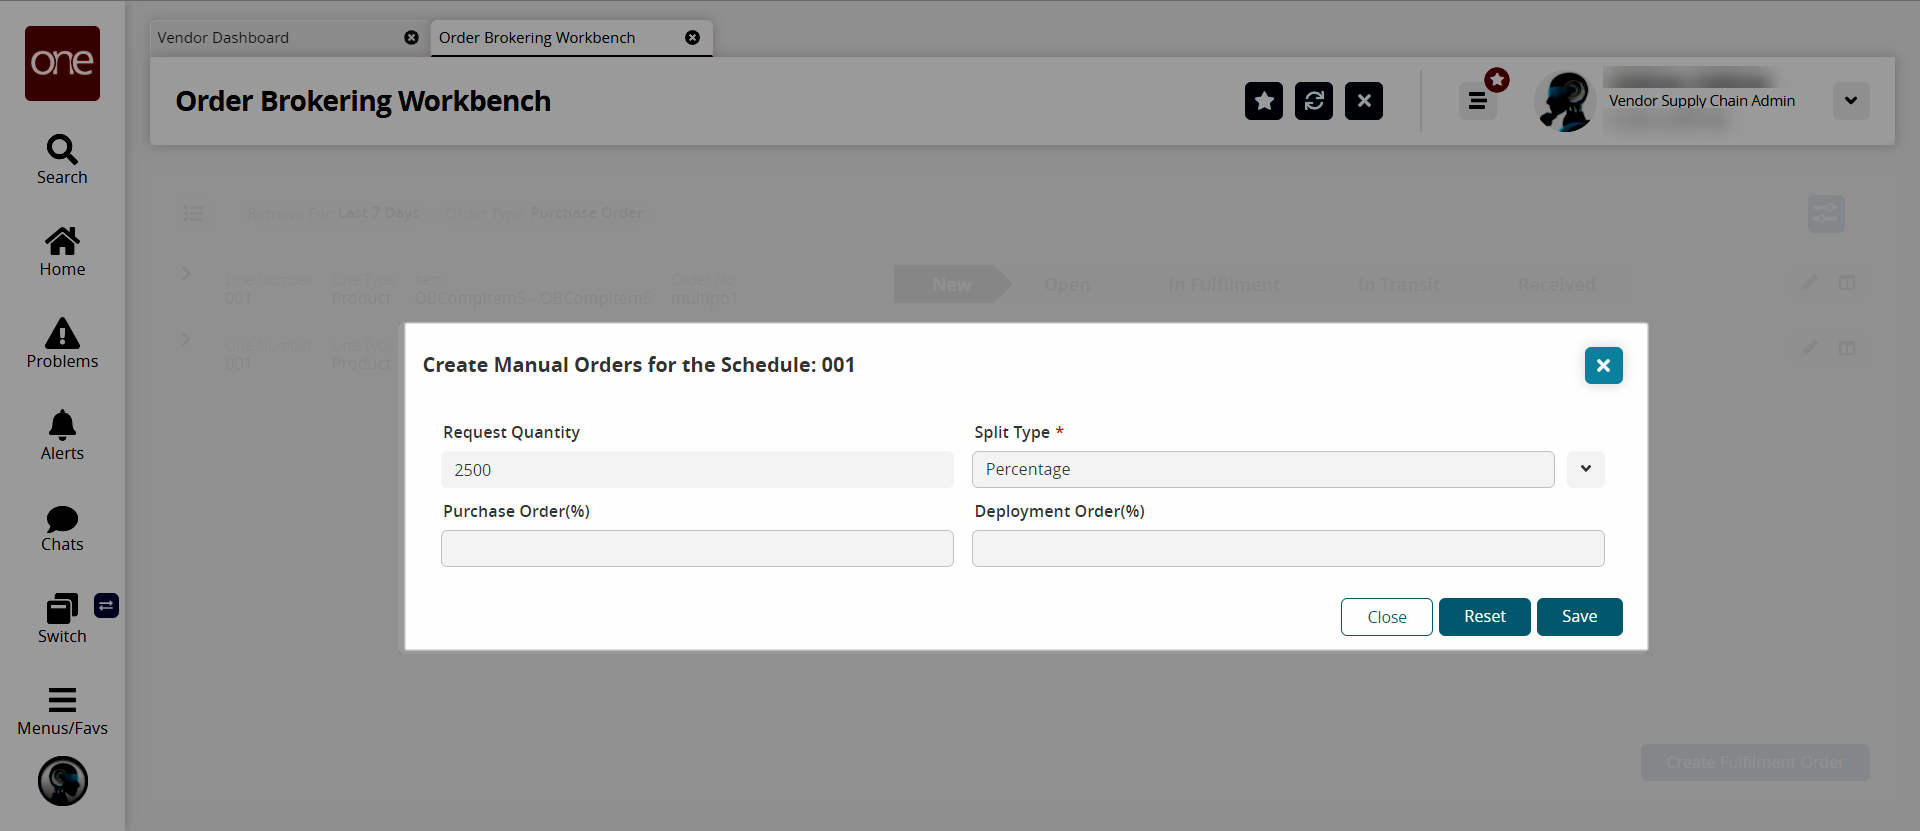This screenshot has height=831, width=1920.
Task: Open the filter settings icon
Action: 1826,214
